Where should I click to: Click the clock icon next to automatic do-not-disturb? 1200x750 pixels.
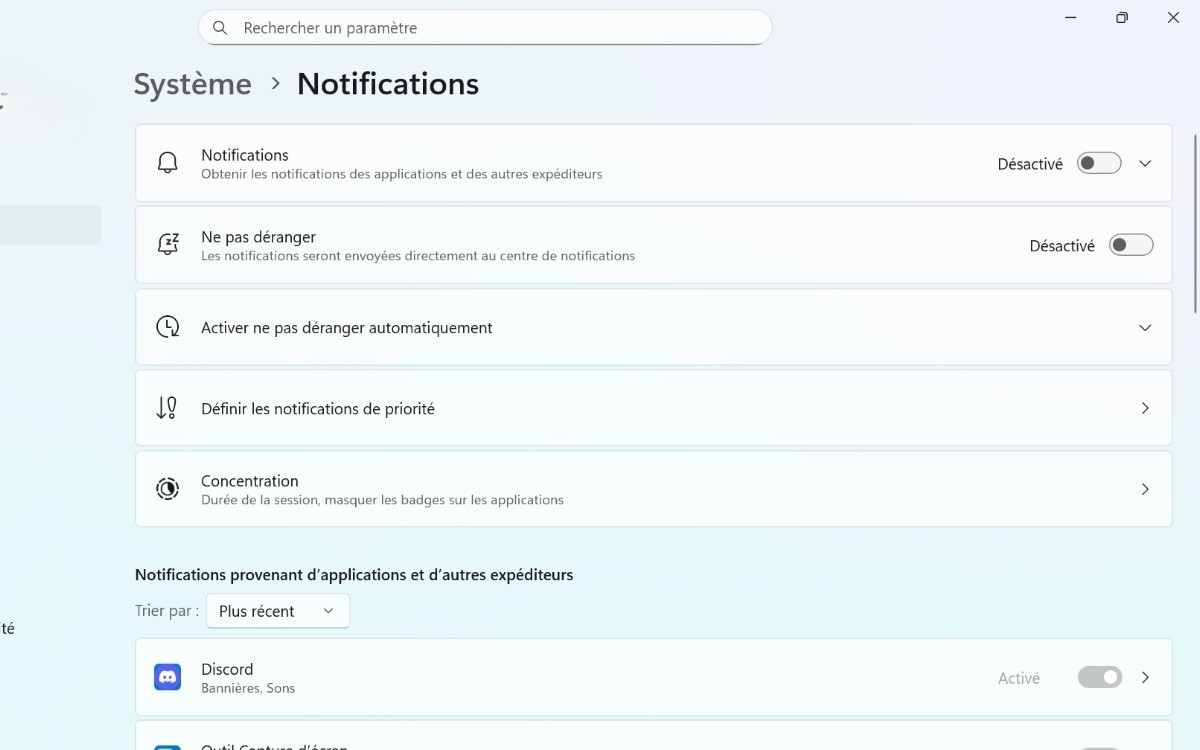(x=167, y=327)
